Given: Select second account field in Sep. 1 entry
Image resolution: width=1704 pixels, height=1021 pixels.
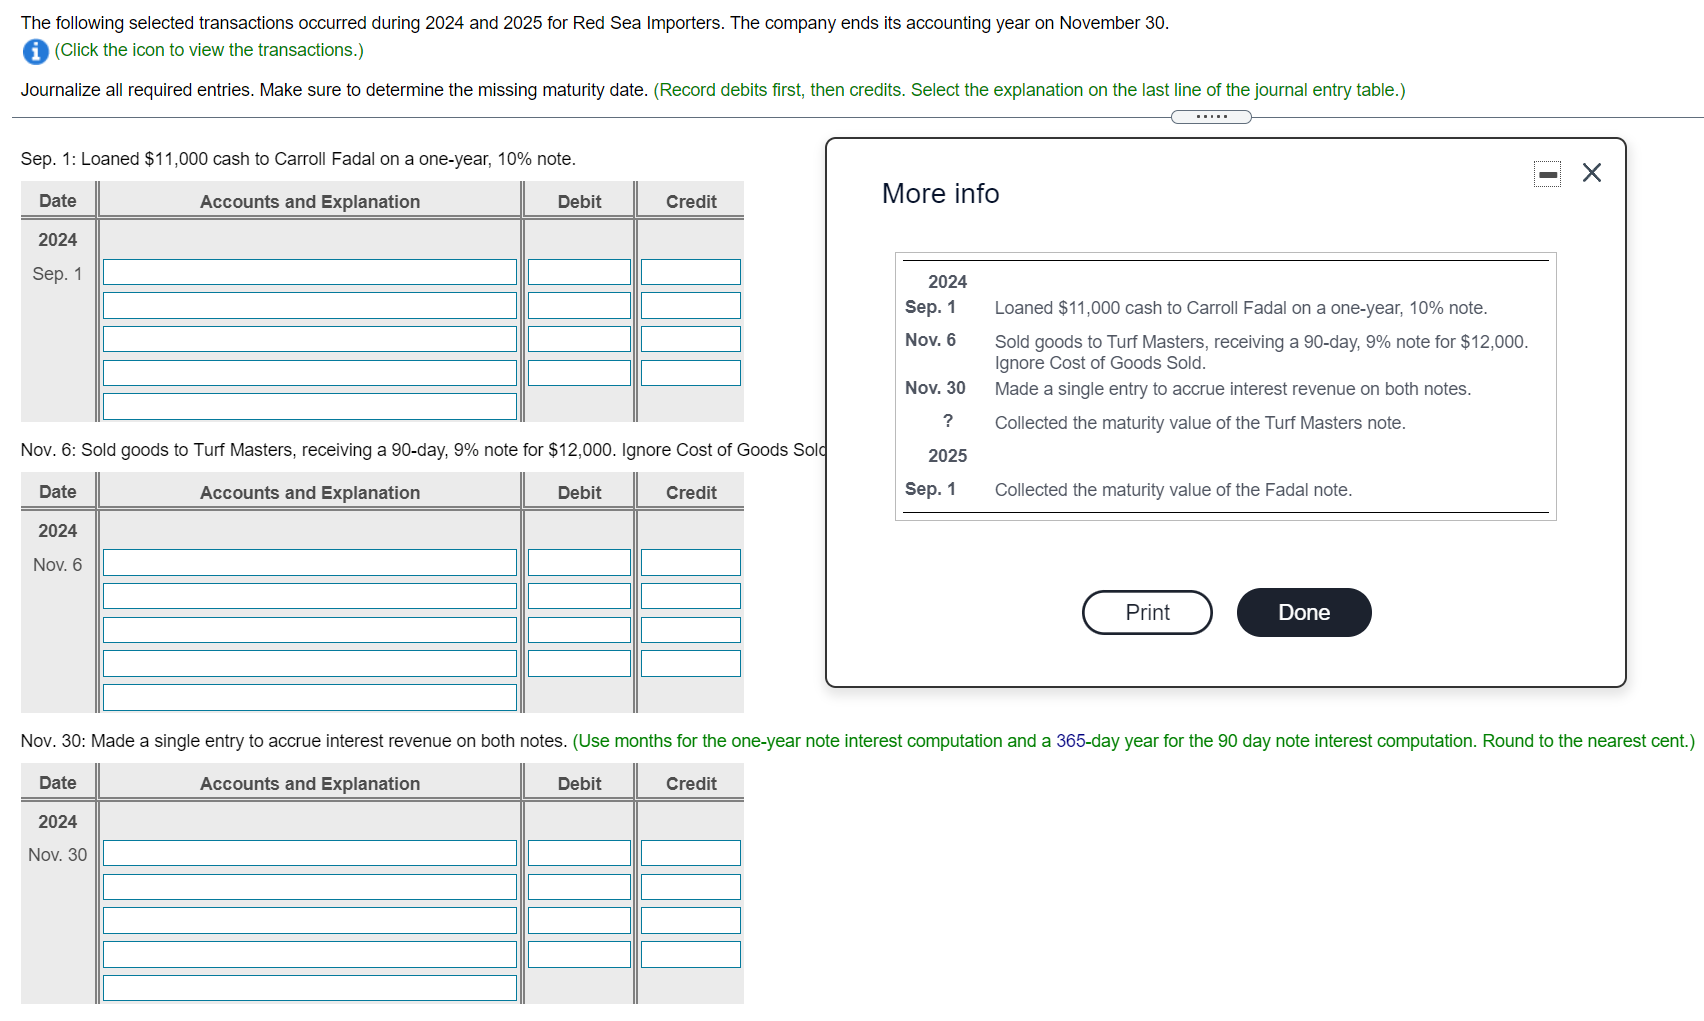Looking at the screenshot, I should tap(310, 305).
